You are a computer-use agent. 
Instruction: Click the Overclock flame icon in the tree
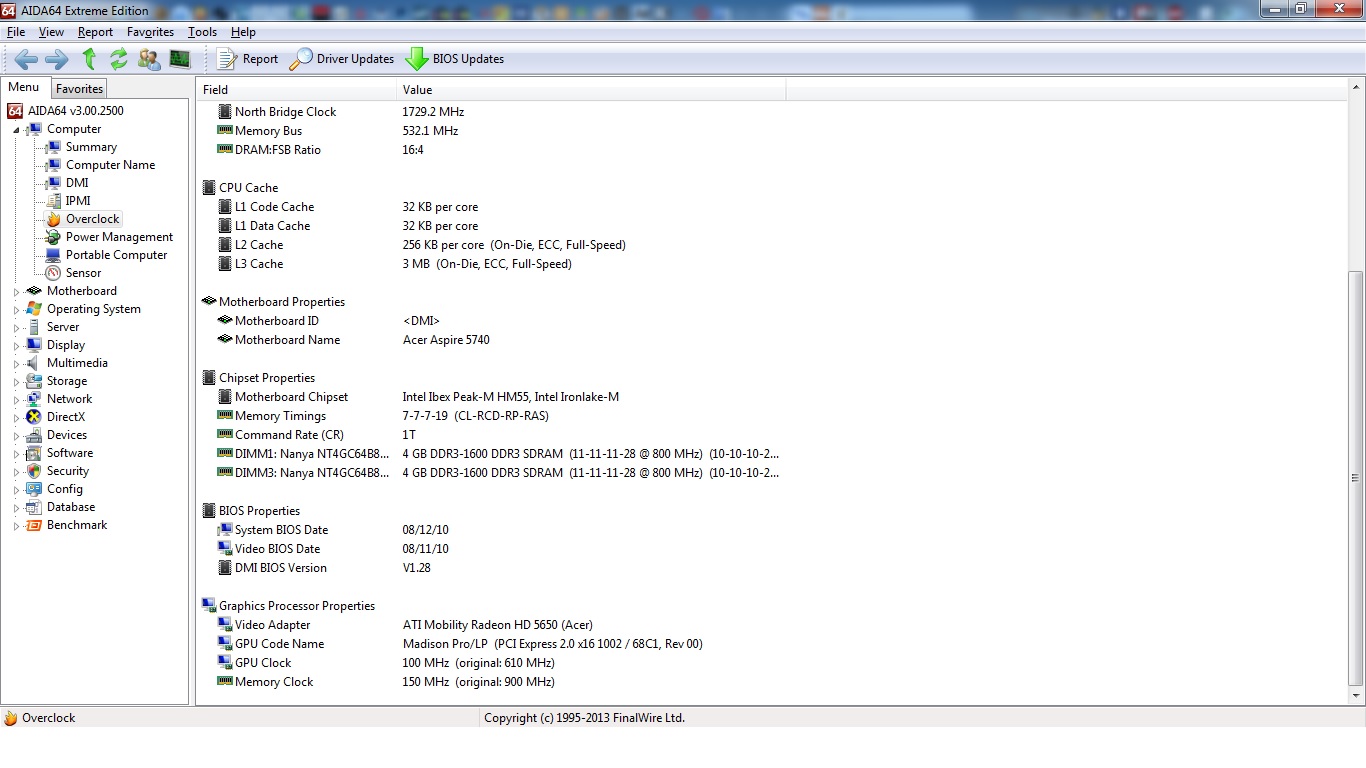pos(53,219)
